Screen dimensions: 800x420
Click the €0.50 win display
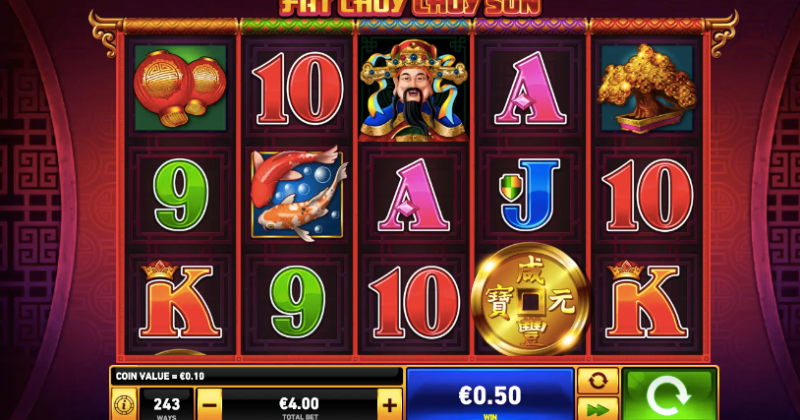click(490, 395)
